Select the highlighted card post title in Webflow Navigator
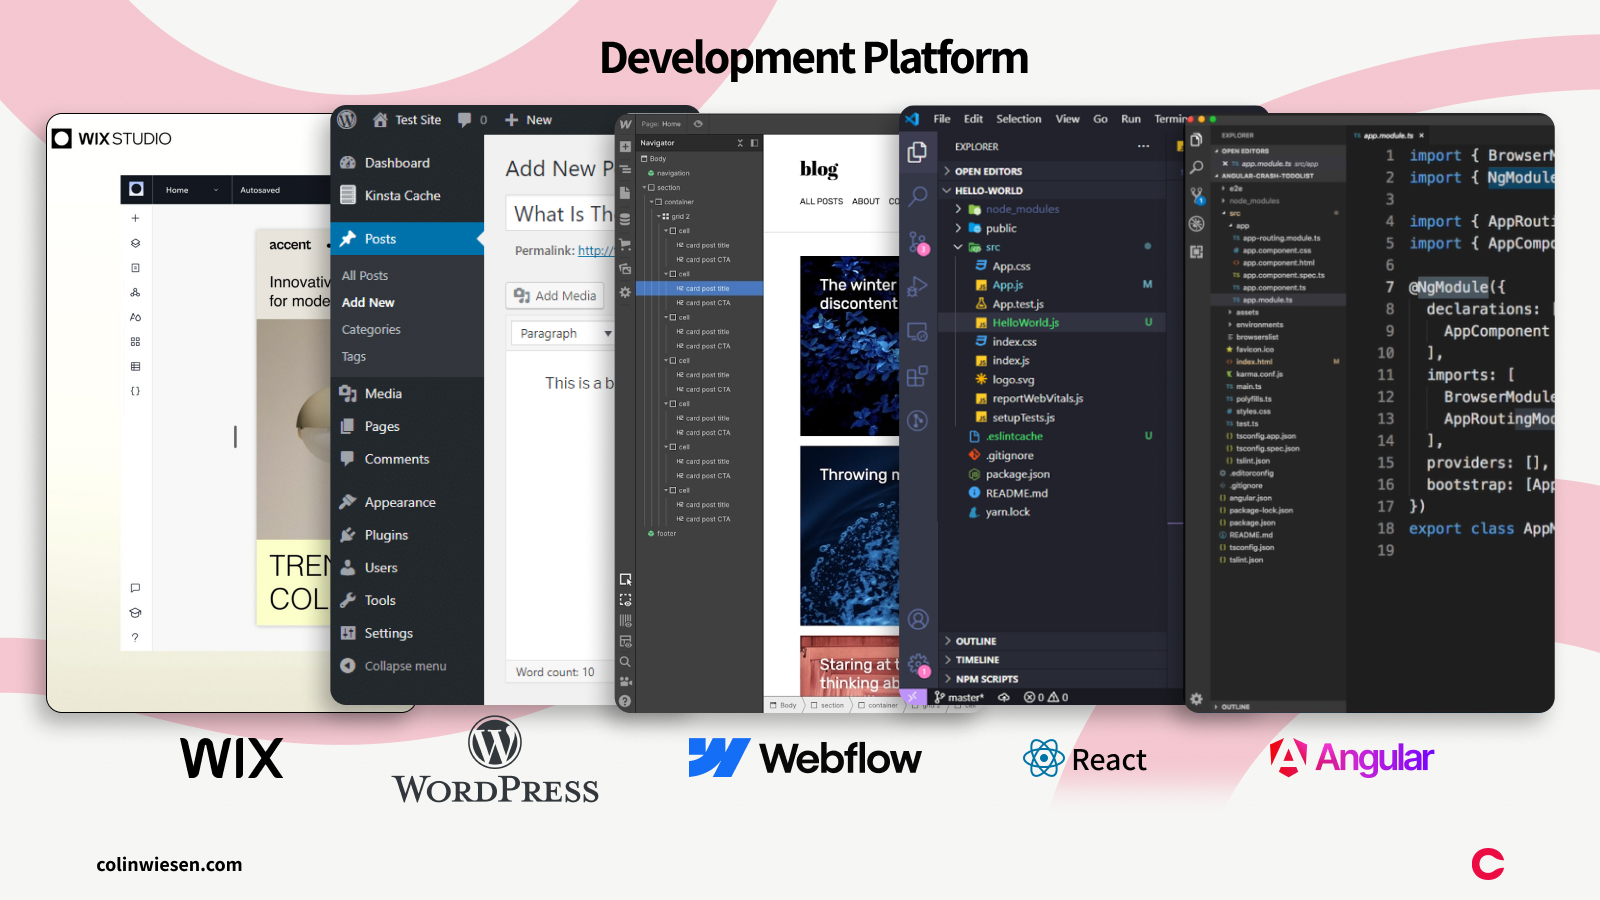1600x900 pixels. pyautogui.click(x=703, y=288)
